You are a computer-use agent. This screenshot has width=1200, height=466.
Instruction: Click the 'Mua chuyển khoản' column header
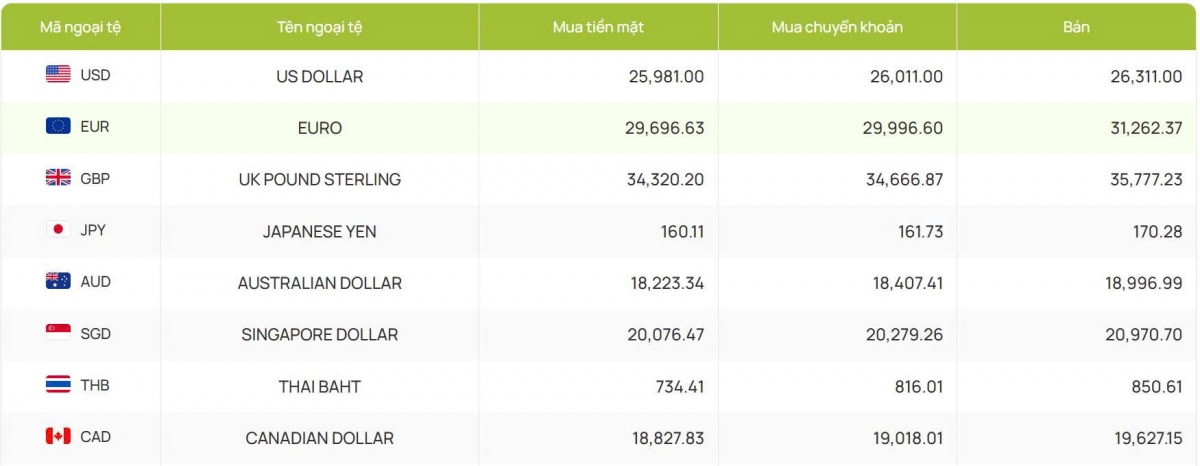coord(837,27)
